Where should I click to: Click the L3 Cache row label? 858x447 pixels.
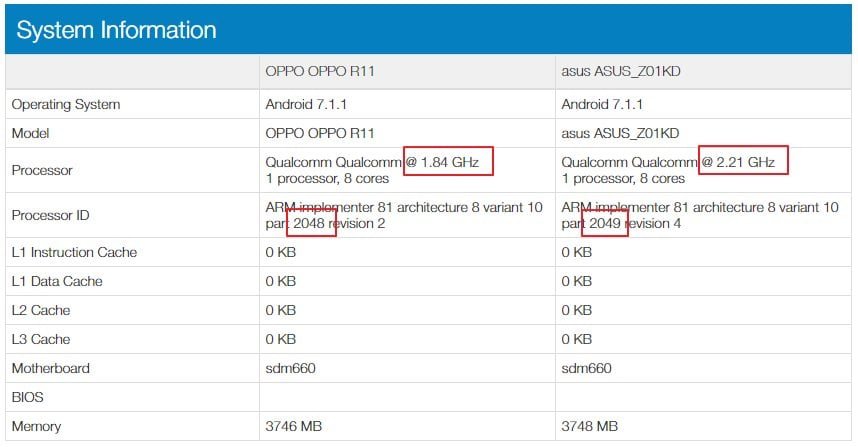[x=41, y=339]
